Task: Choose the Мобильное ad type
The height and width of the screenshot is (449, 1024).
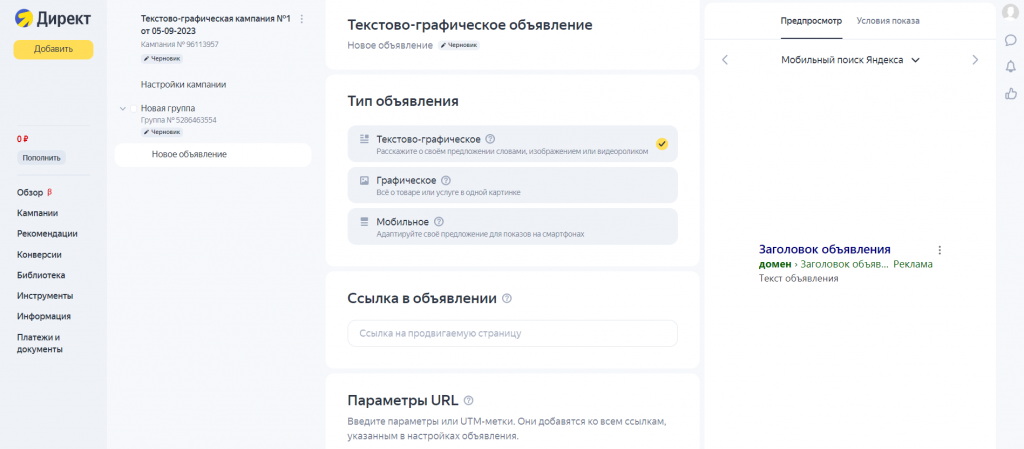Action: click(x=513, y=226)
